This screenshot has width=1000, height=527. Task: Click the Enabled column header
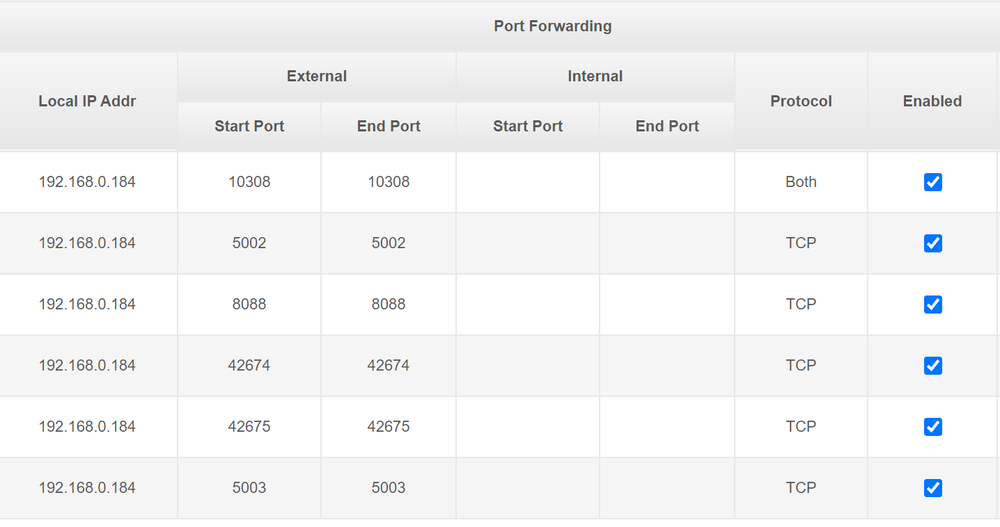point(932,101)
